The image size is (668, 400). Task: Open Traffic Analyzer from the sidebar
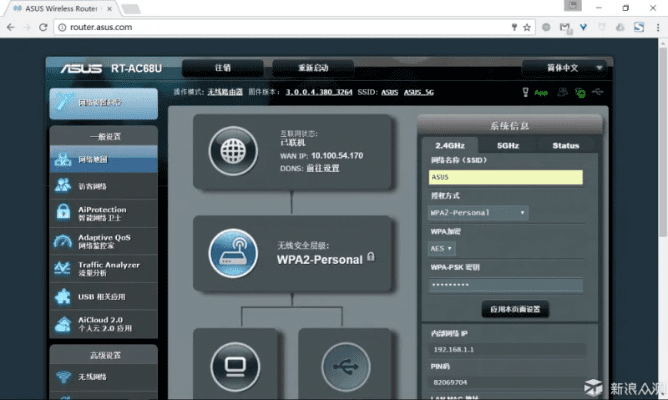tap(103, 269)
